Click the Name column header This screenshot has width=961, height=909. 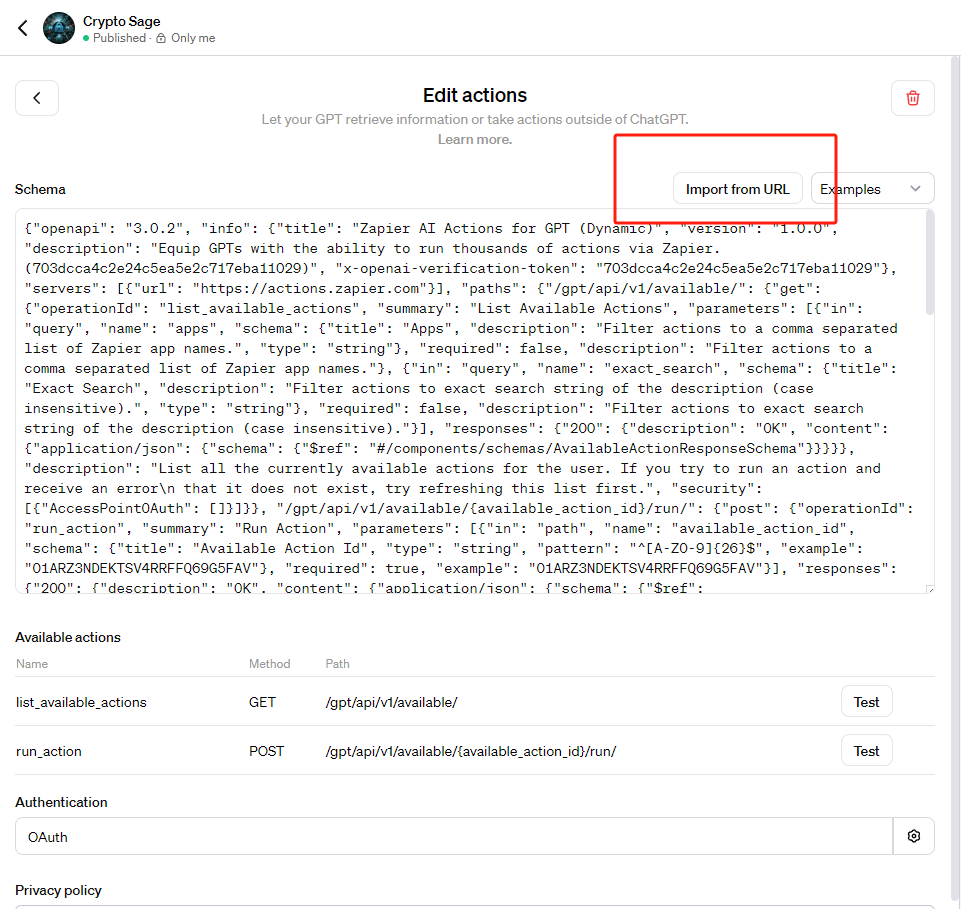(x=32, y=664)
